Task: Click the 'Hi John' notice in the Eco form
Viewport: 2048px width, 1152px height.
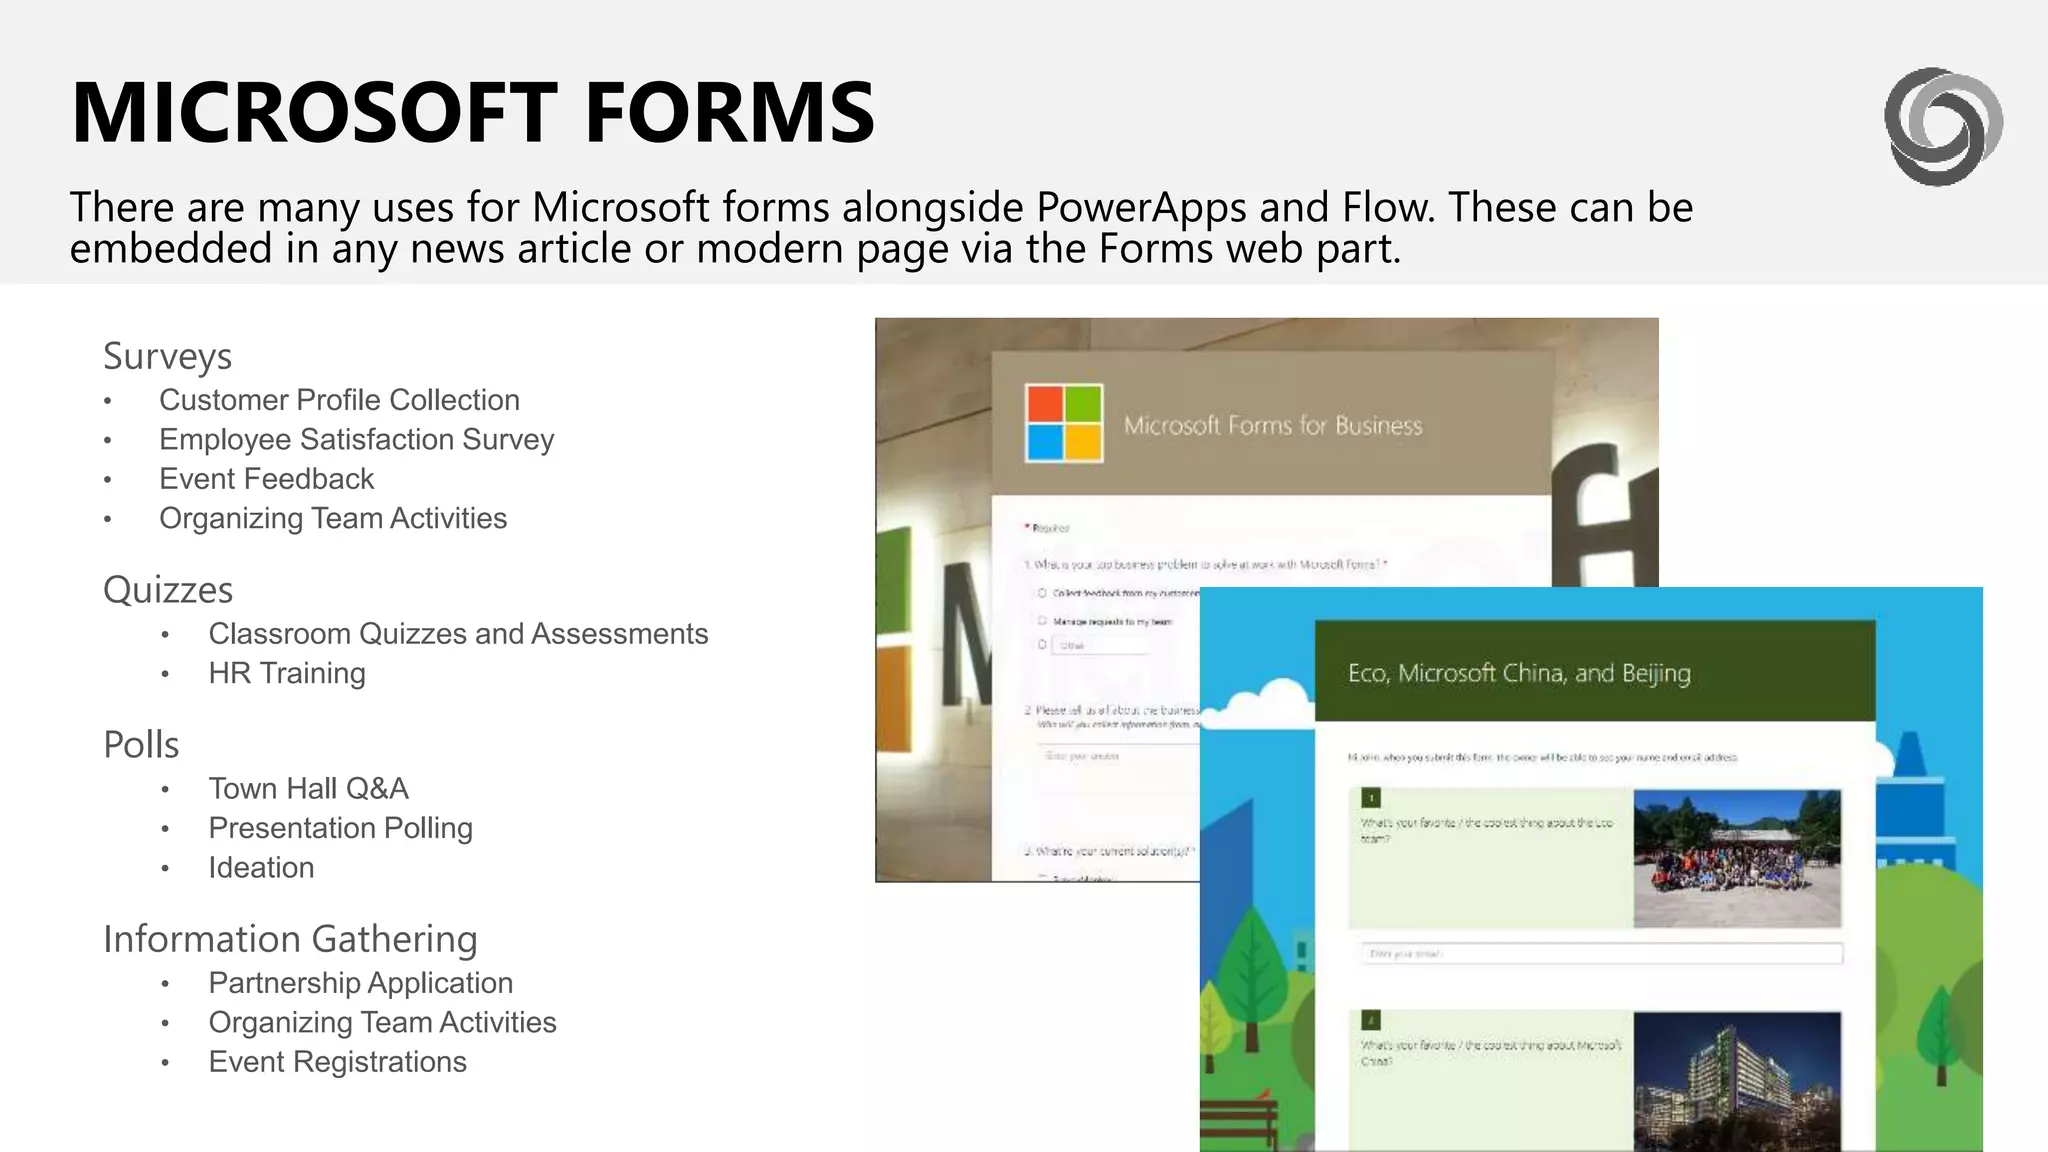Action: point(1543,758)
